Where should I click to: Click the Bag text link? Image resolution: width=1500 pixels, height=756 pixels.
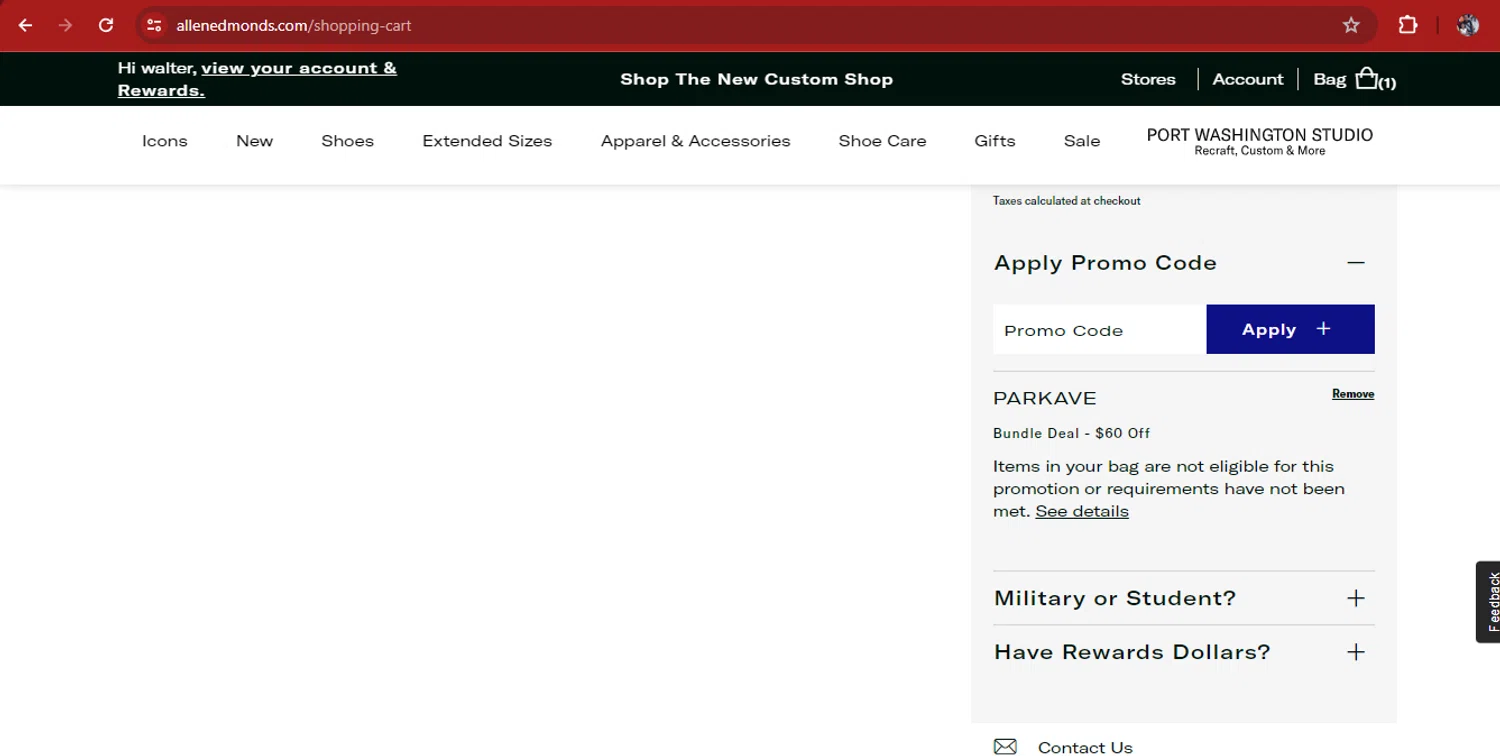1329,79
